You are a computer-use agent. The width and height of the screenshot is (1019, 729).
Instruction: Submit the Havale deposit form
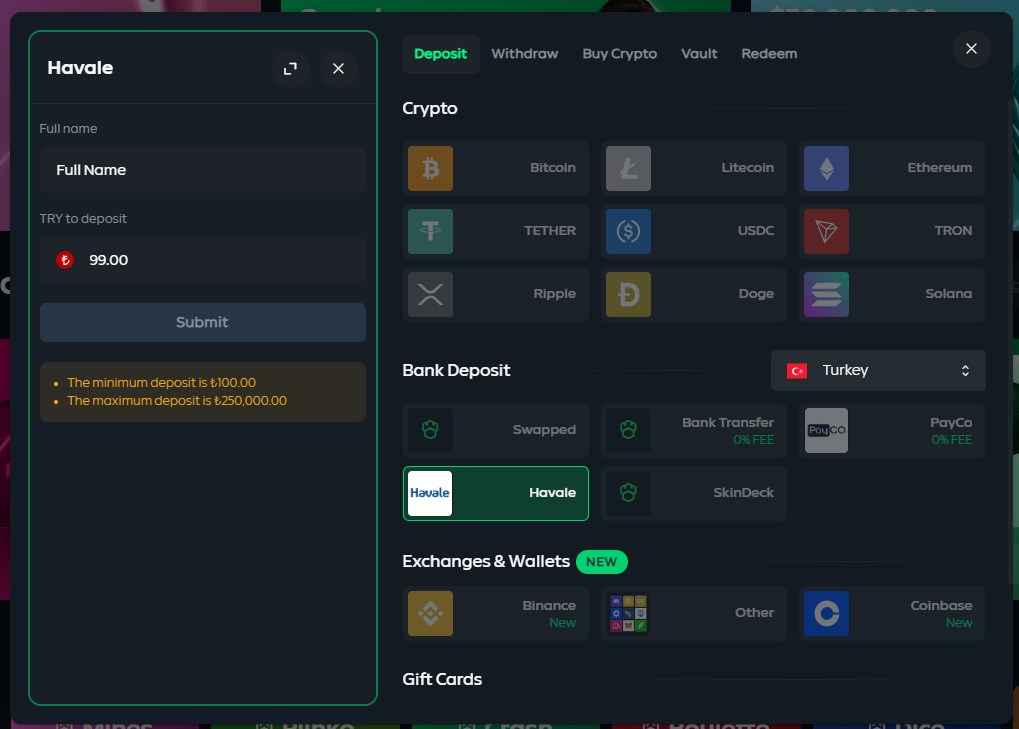click(x=203, y=322)
